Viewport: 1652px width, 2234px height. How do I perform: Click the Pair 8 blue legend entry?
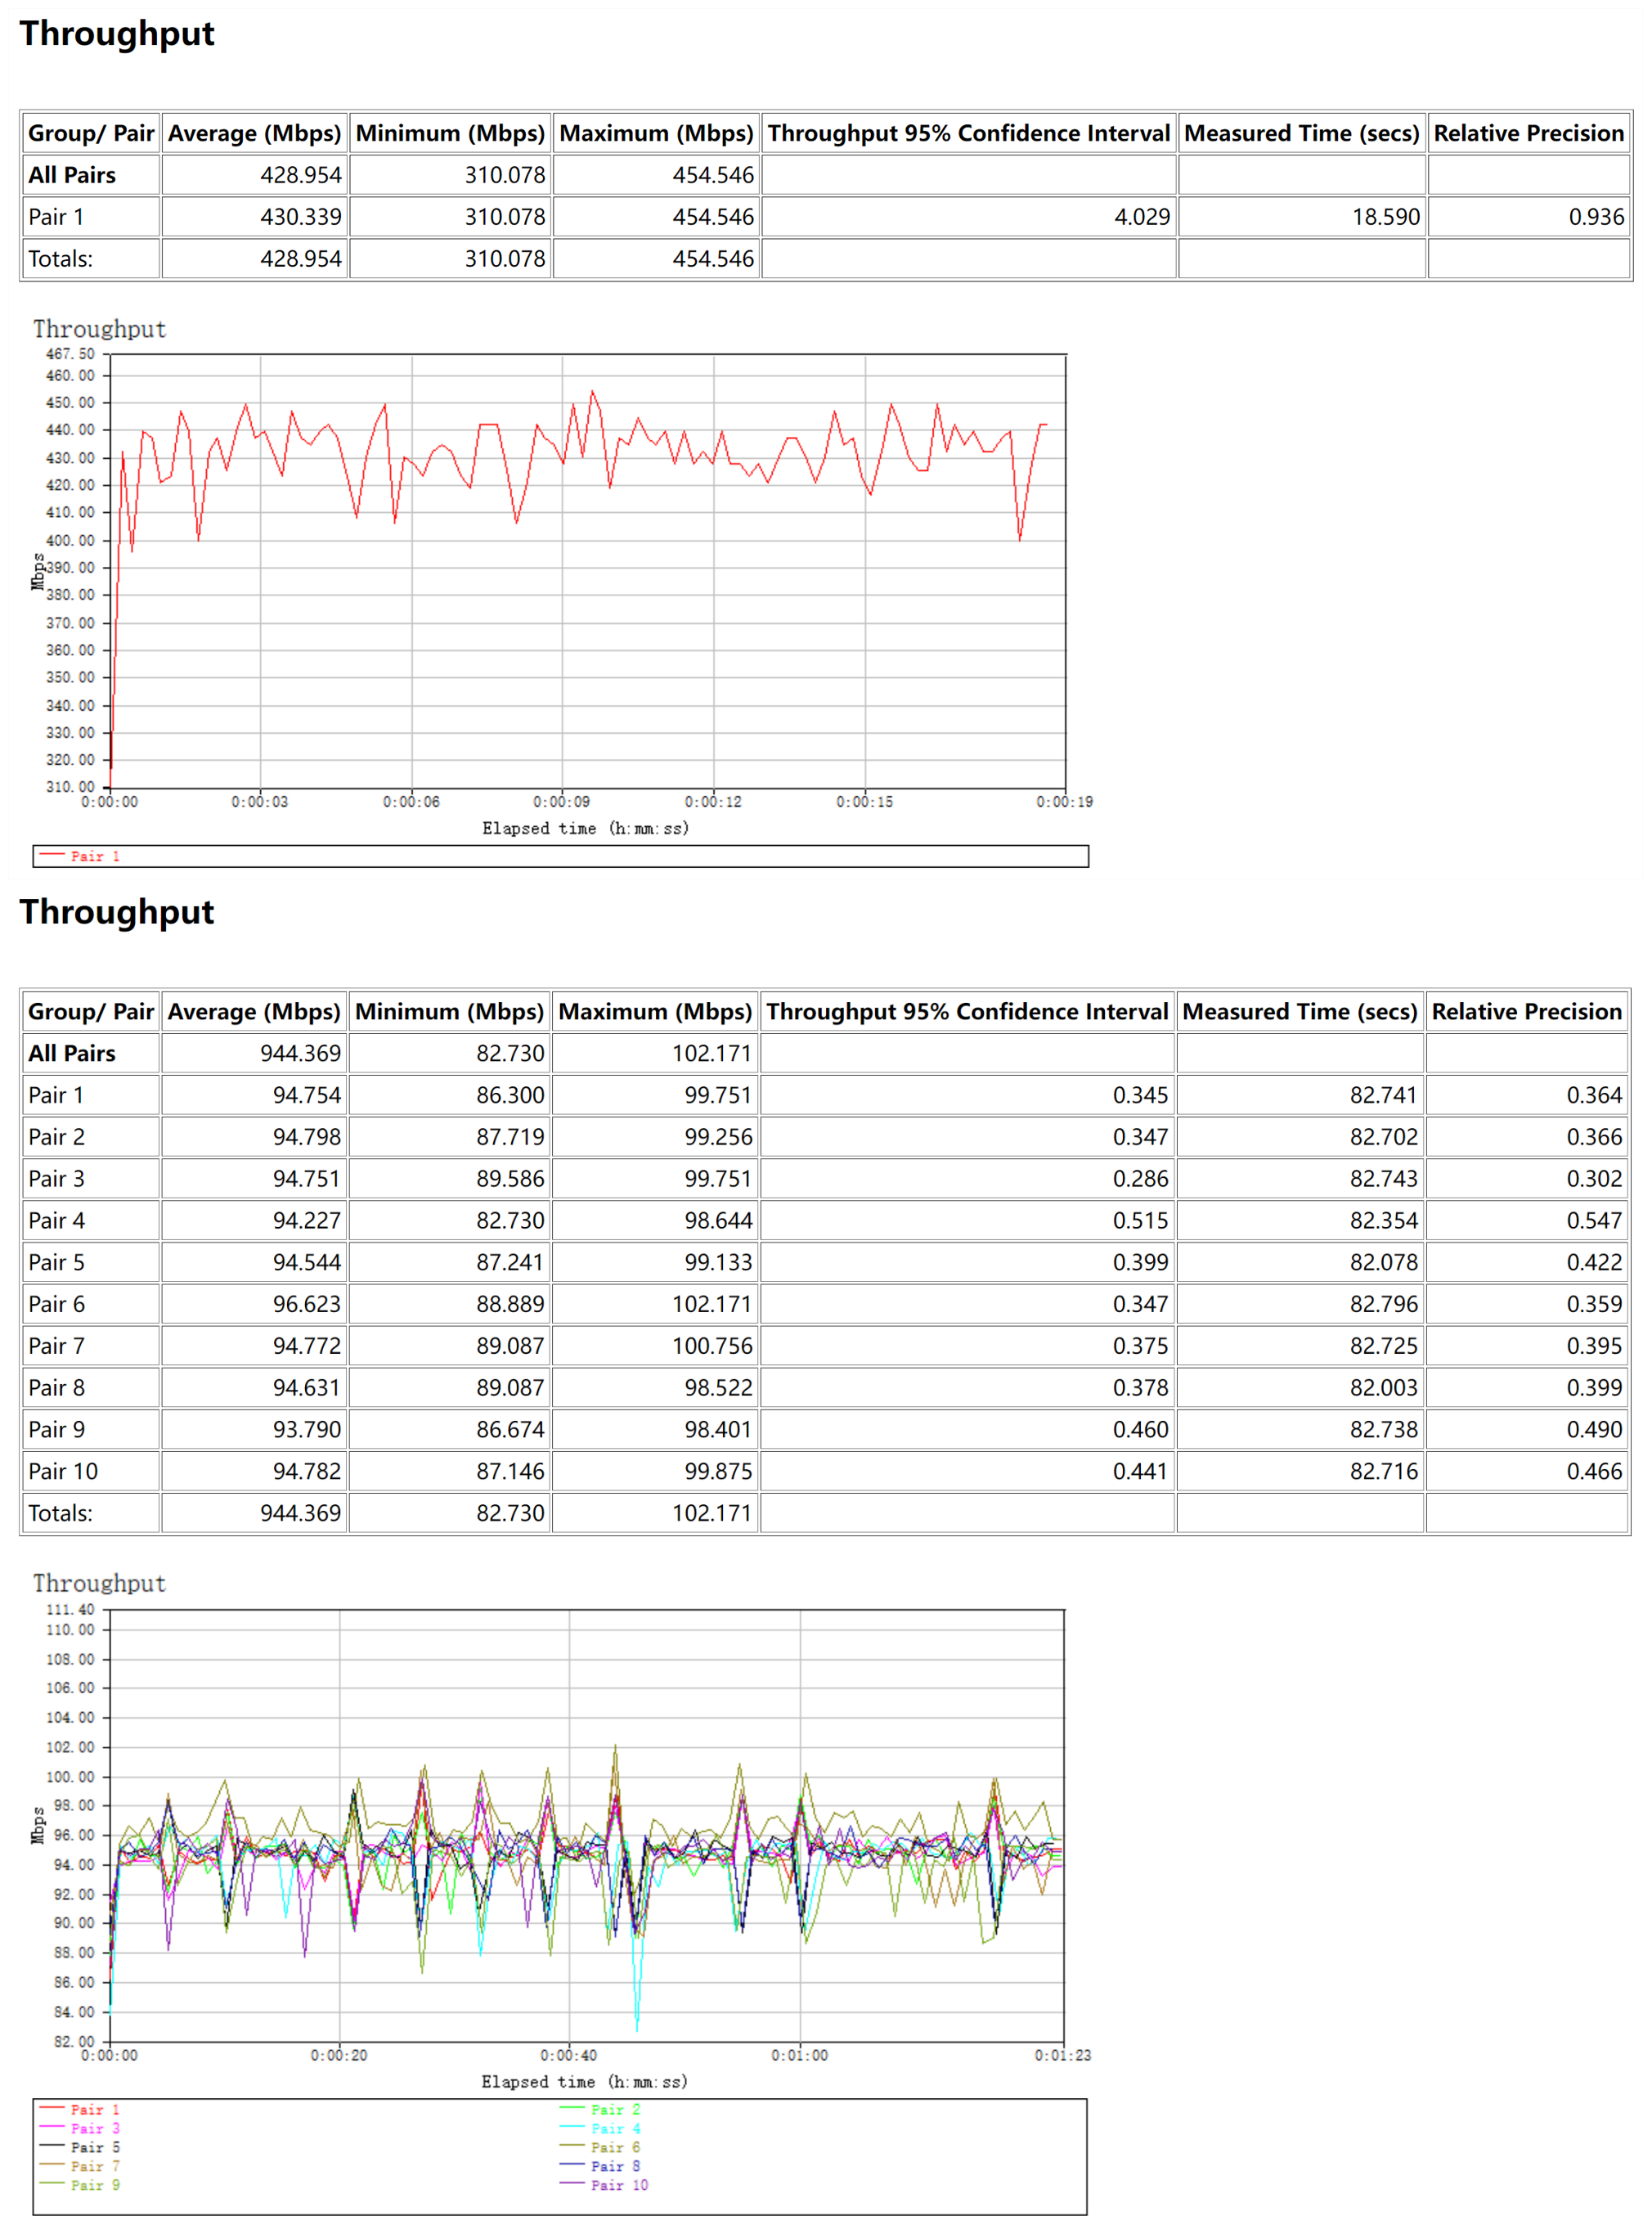point(614,2166)
